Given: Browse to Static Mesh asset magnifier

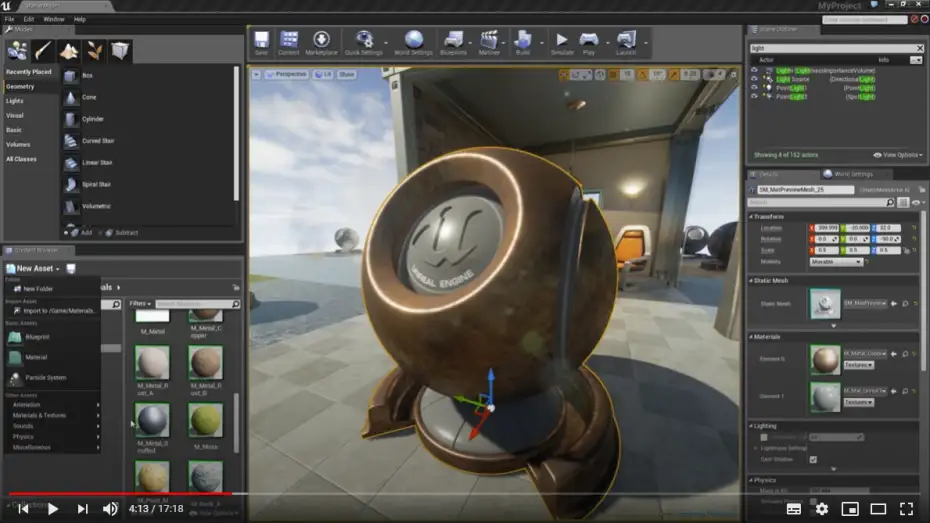Looking at the screenshot, I should tap(905, 304).
